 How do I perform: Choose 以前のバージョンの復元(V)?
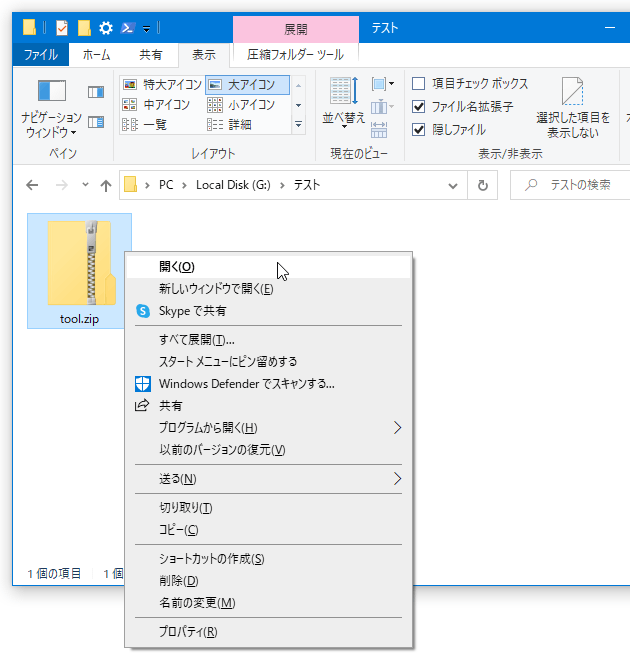point(268,450)
